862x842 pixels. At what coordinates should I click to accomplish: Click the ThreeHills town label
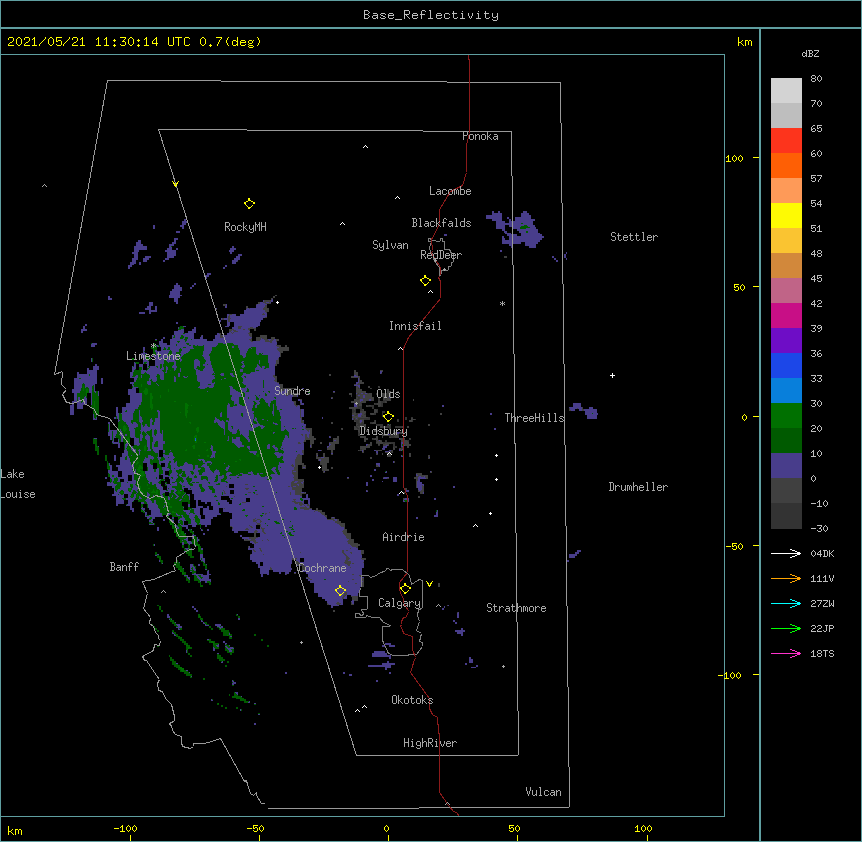[x=534, y=418]
